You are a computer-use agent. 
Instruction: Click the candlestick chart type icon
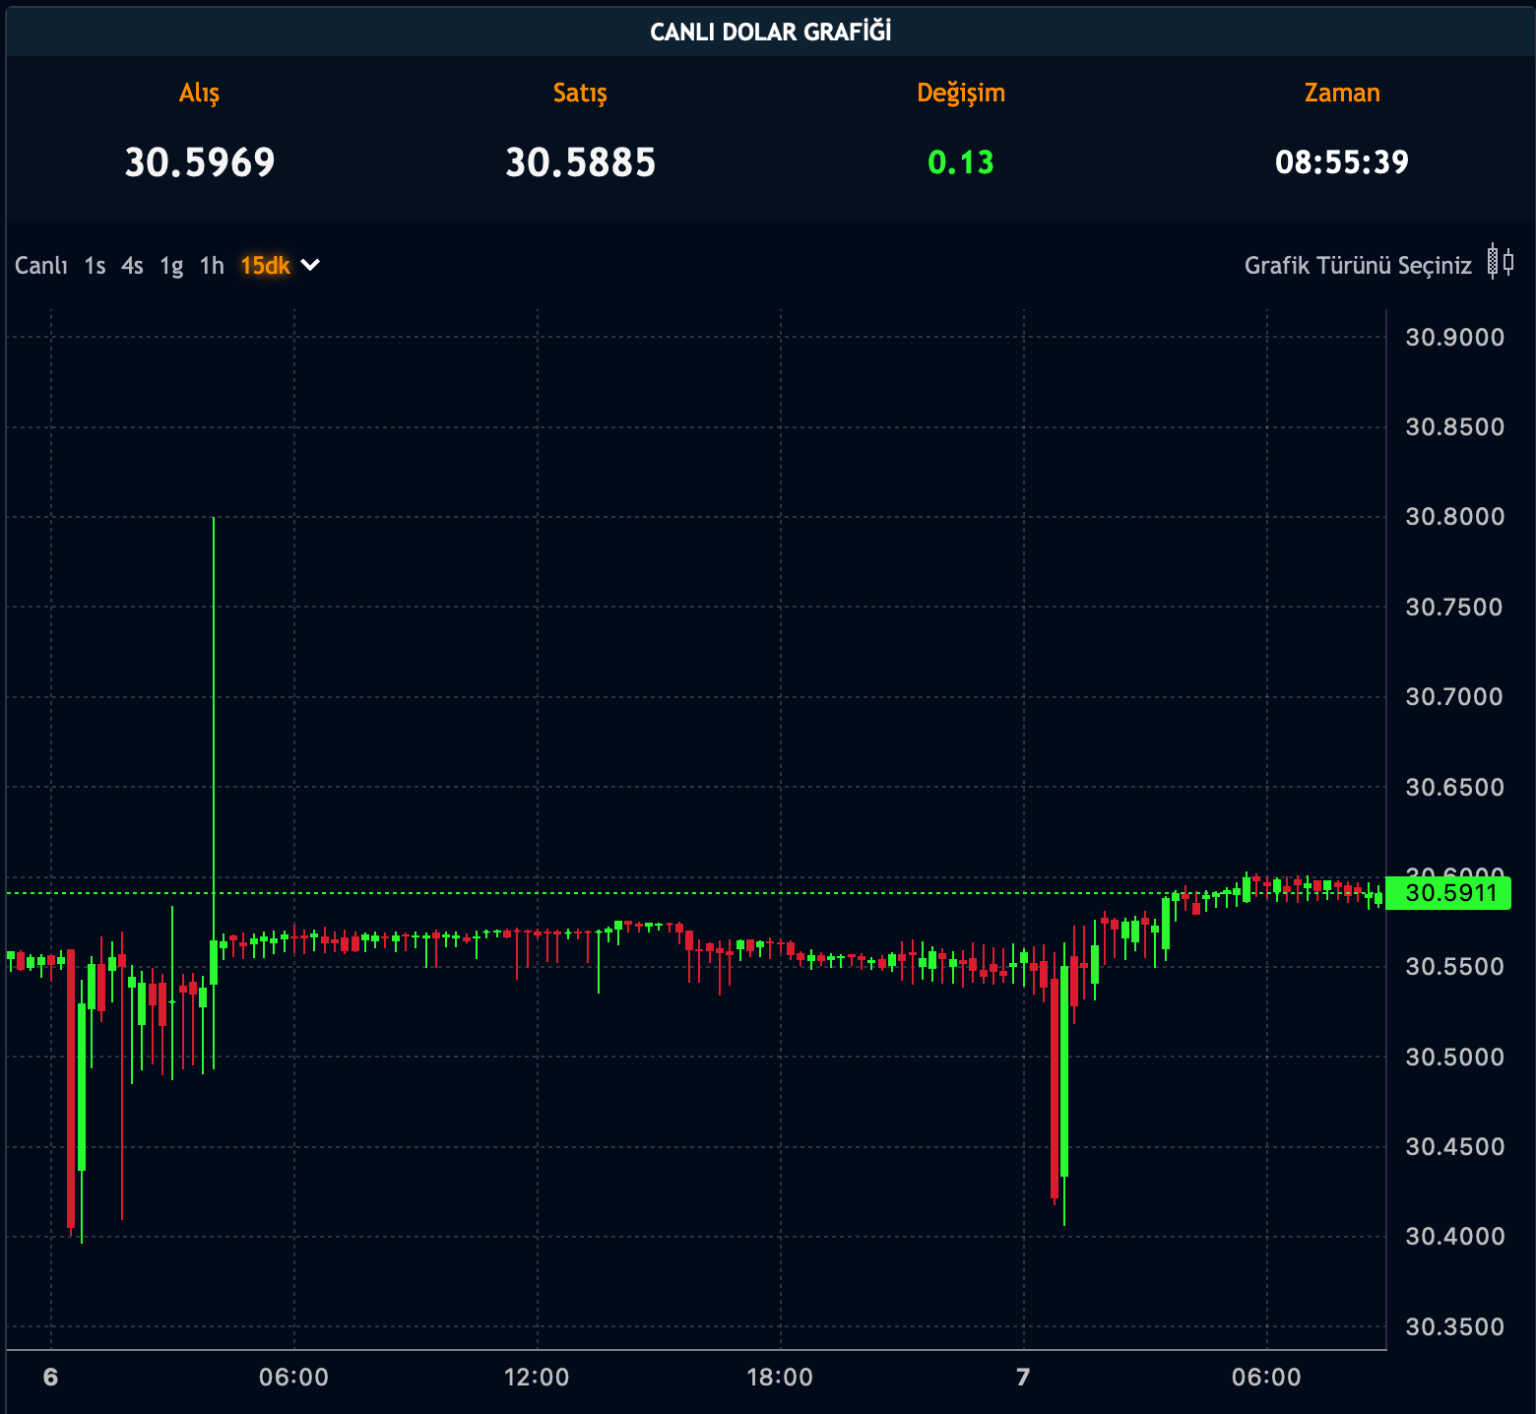[1499, 263]
